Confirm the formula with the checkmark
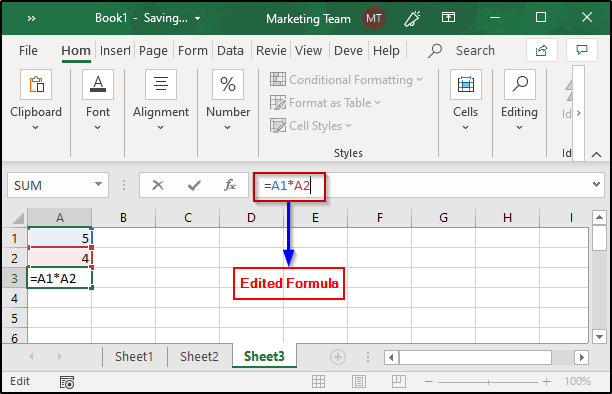The image size is (612, 394). click(194, 185)
